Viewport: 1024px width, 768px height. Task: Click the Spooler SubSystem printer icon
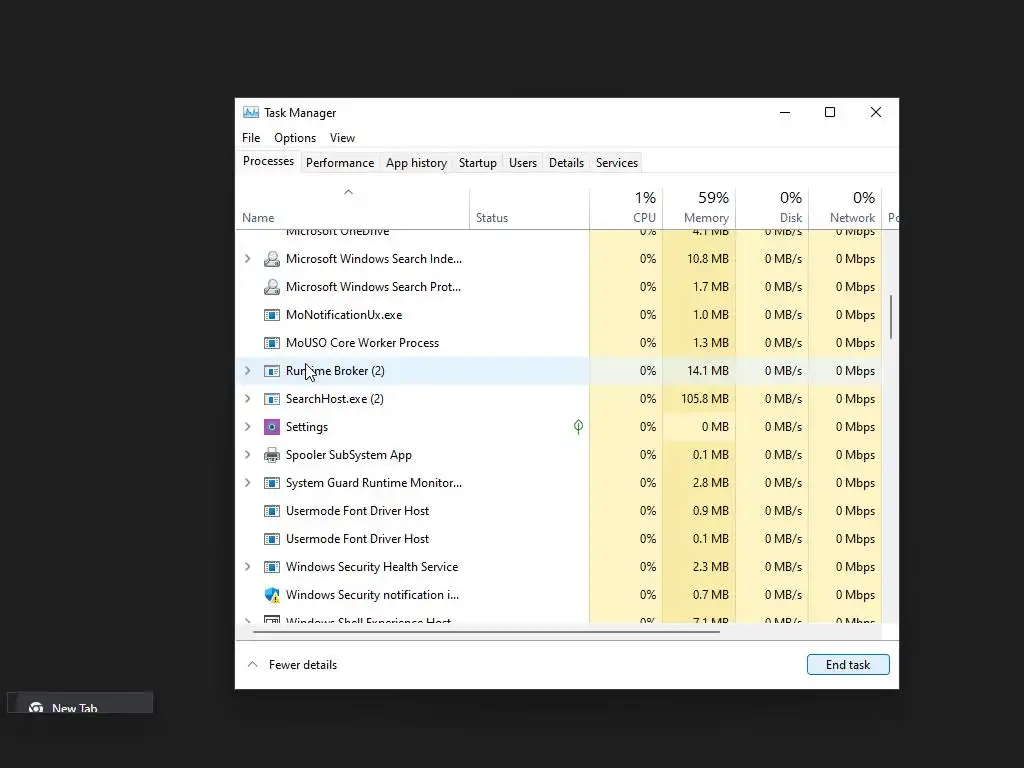(x=272, y=455)
